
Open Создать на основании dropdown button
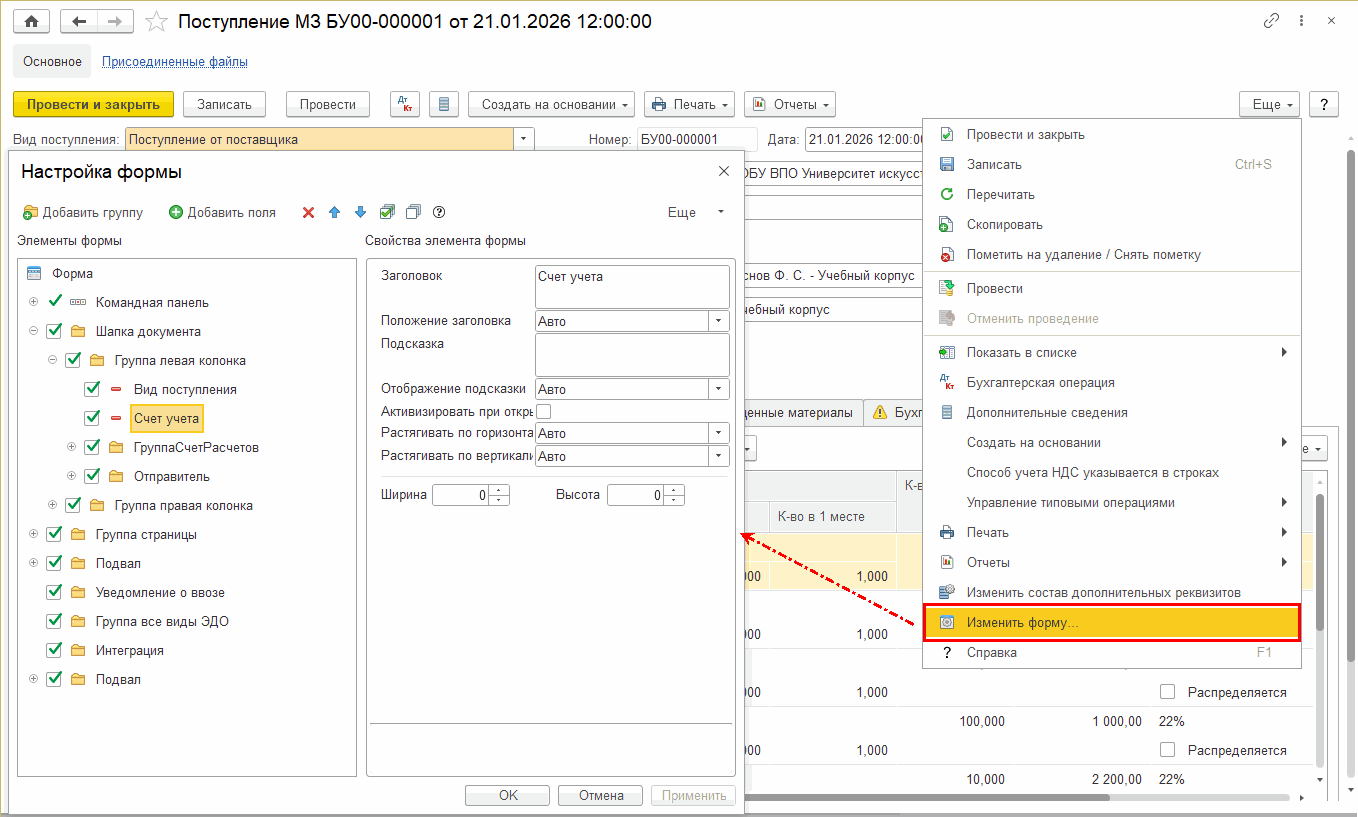[x=552, y=104]
